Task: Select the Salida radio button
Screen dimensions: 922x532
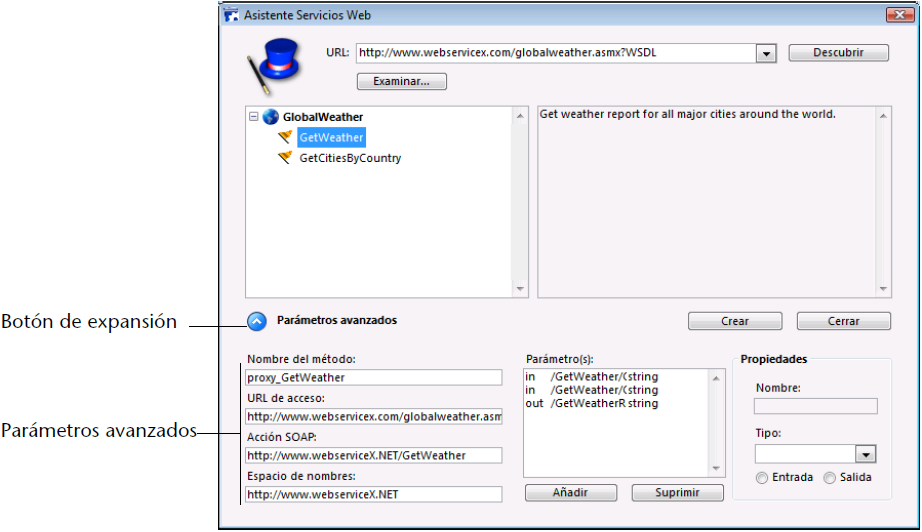Action: tap(830, 478)
